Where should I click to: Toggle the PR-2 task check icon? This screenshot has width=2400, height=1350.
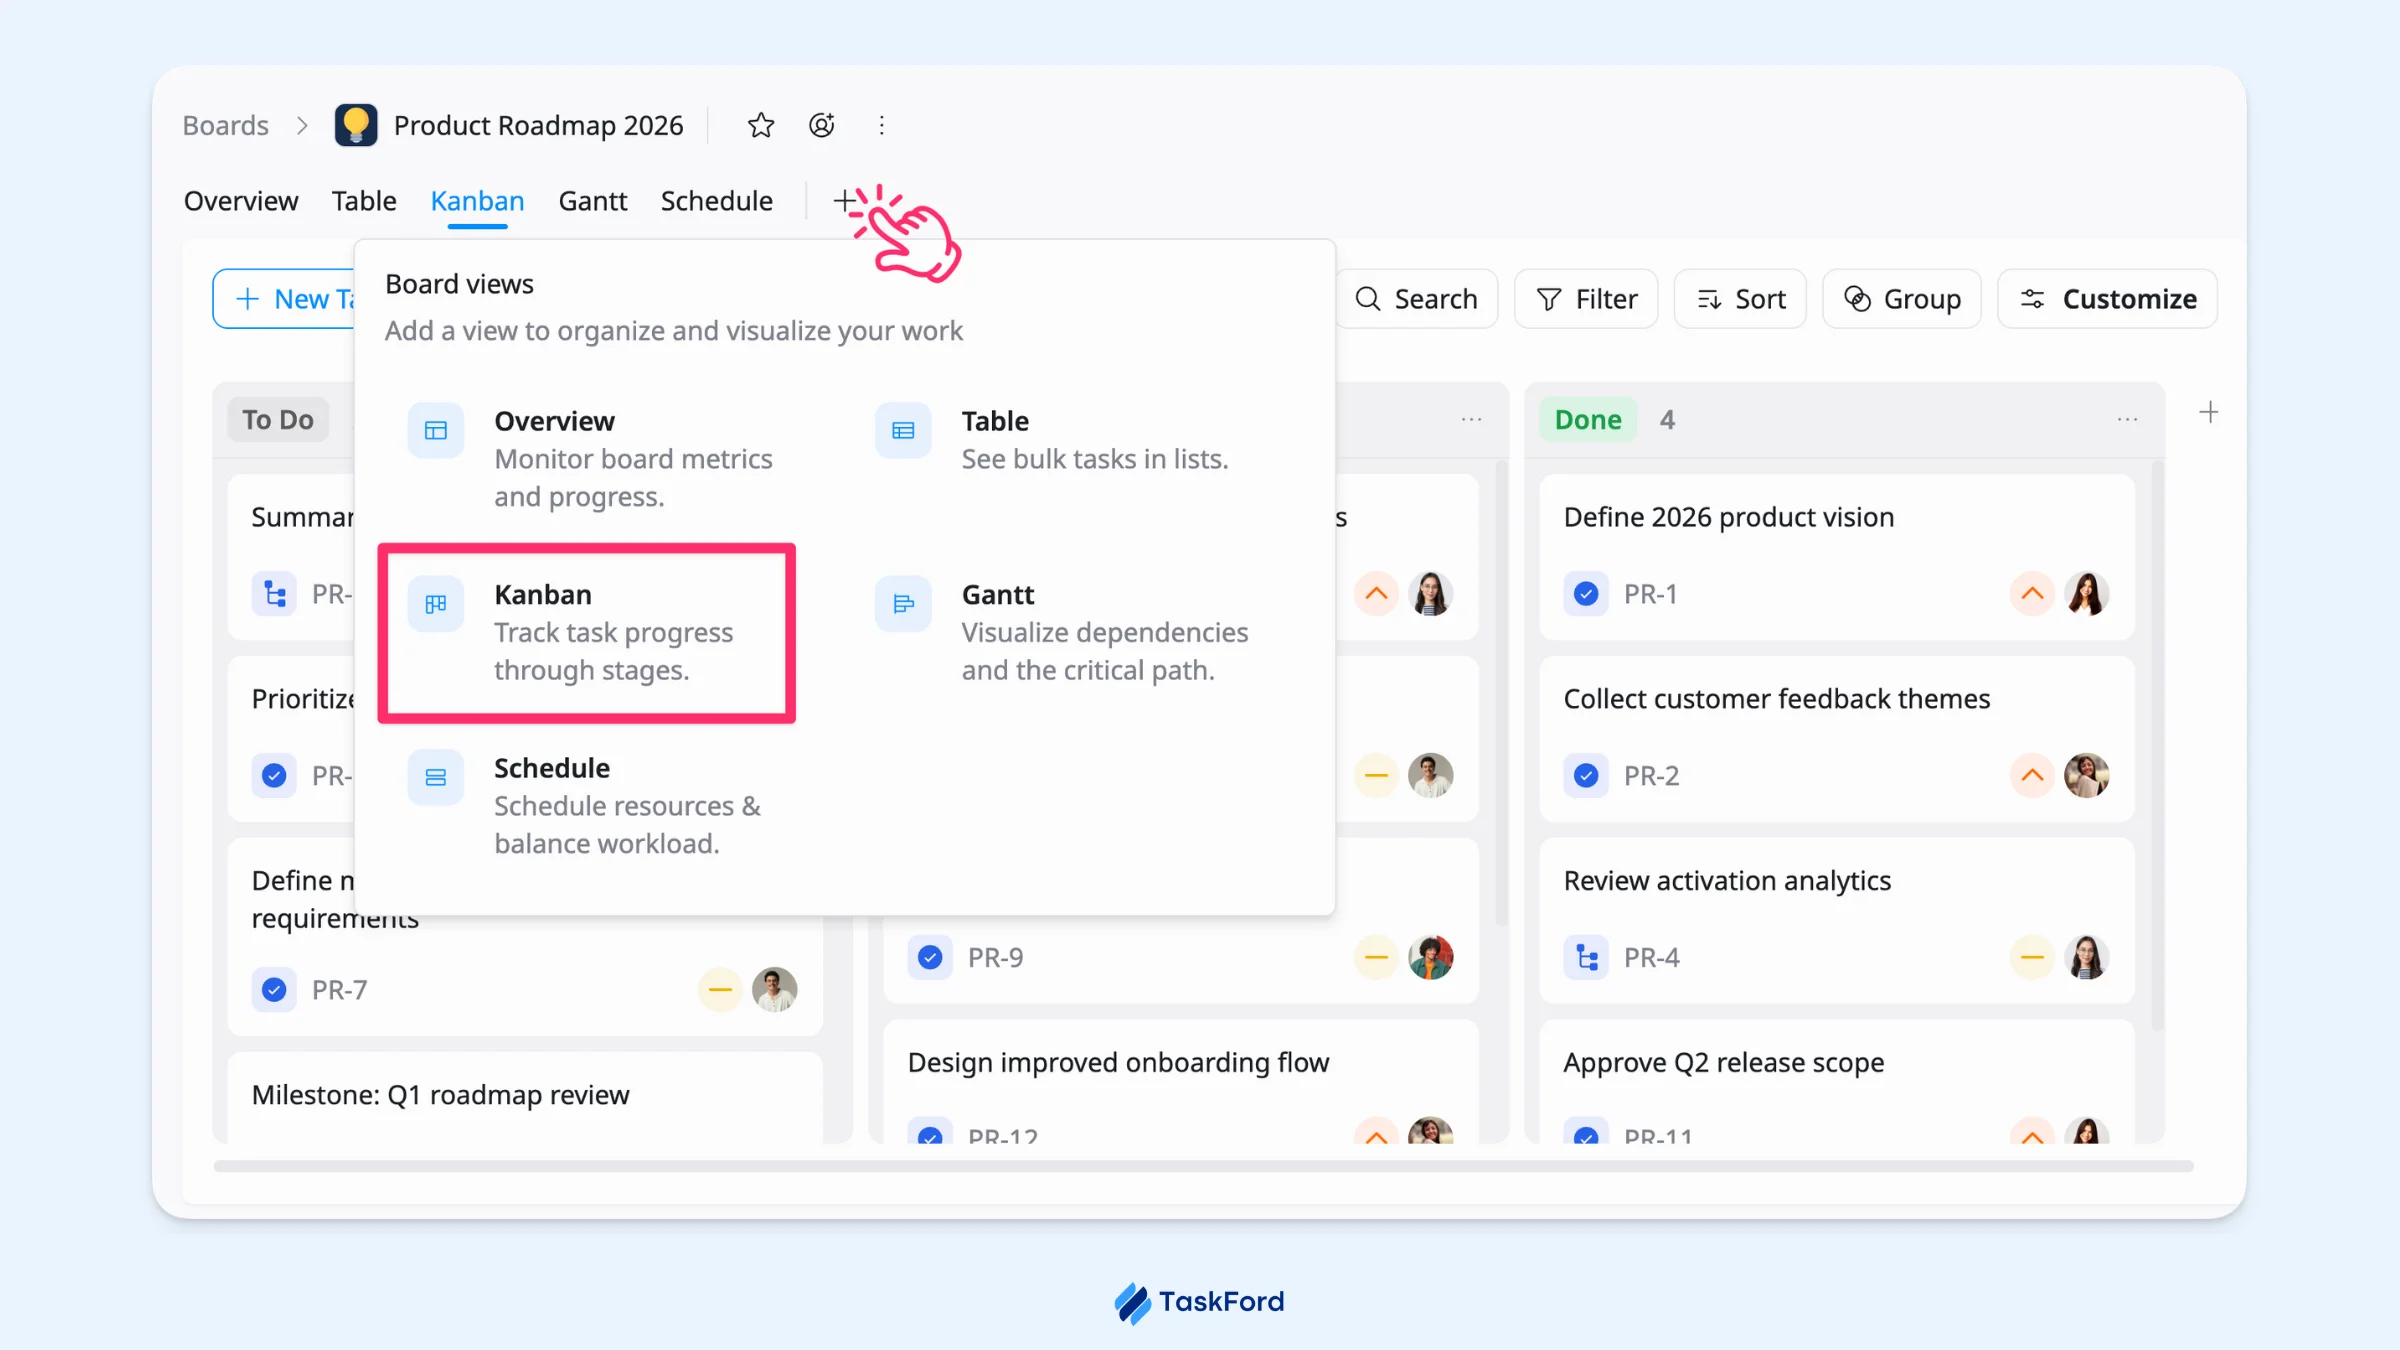click(x=1586, y=775)
